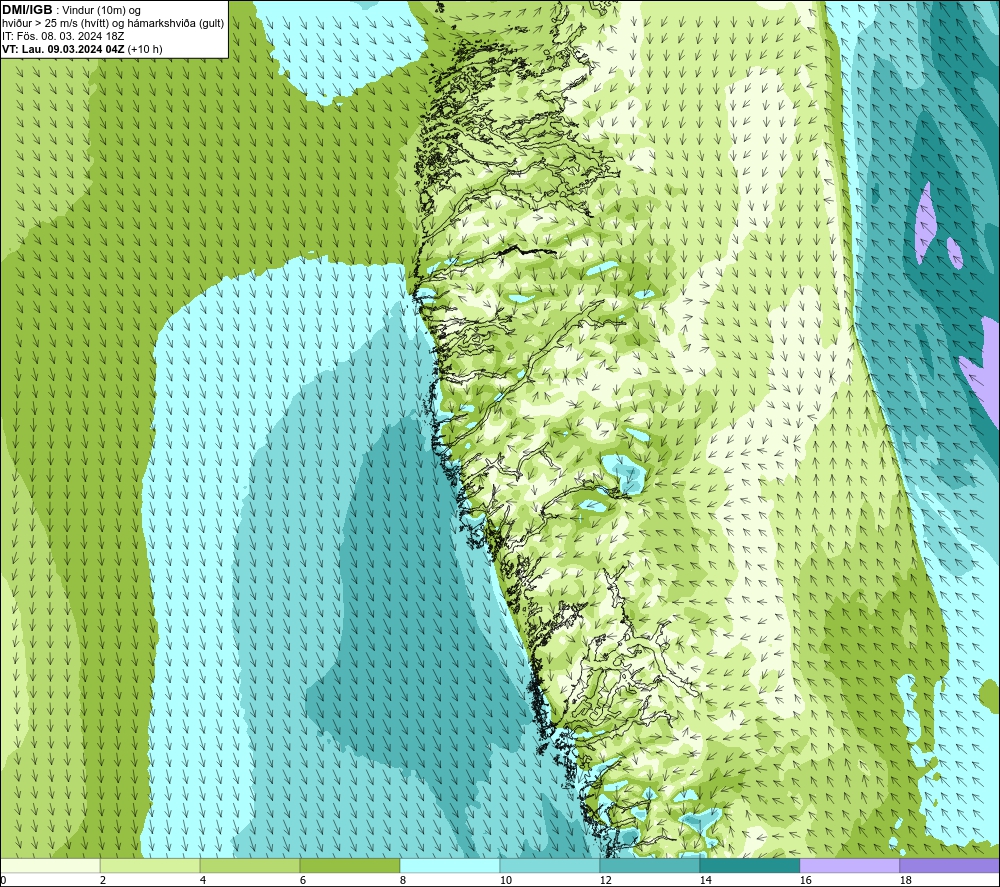1000x887 pixels.
Task: Click the DMI/IGB title text
Action: click(x=27, y=10)
